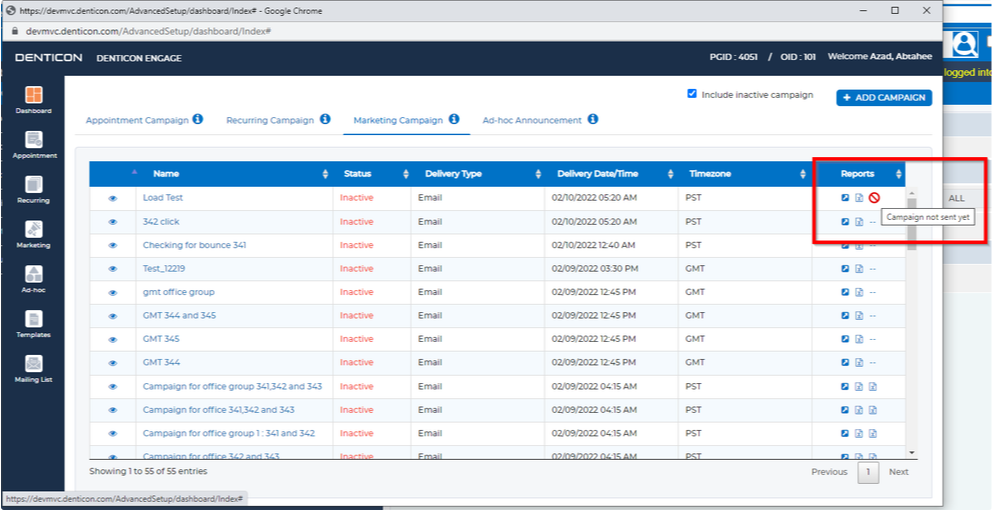This screenshot has width=1004, height=510.
Task: Click info icon beside Appointment Campaign
Action: point(198,119)
